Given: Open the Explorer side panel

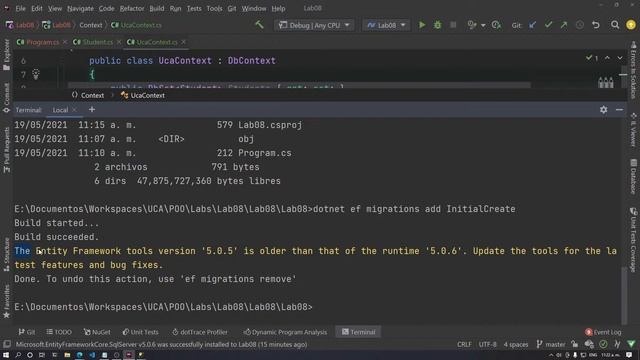Looking at the screenshot, I should 7,54.
